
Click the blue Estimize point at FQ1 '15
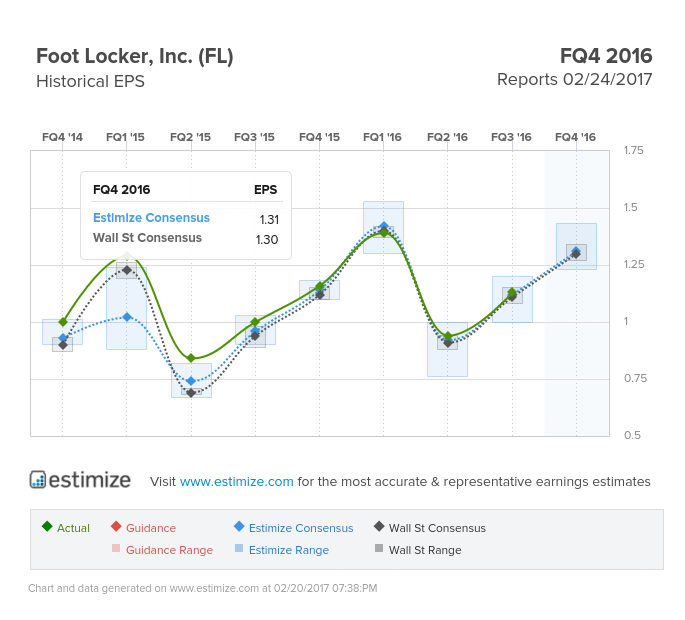click(127, 317)
